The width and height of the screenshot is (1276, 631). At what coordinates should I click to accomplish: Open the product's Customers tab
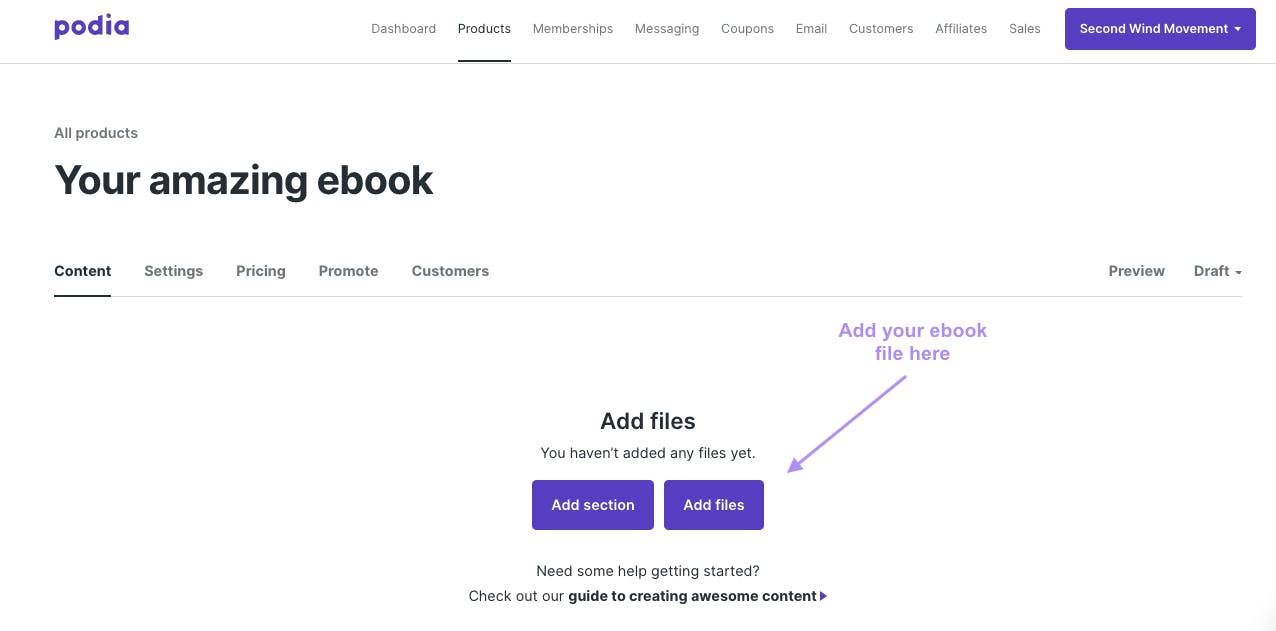point(450,271)
